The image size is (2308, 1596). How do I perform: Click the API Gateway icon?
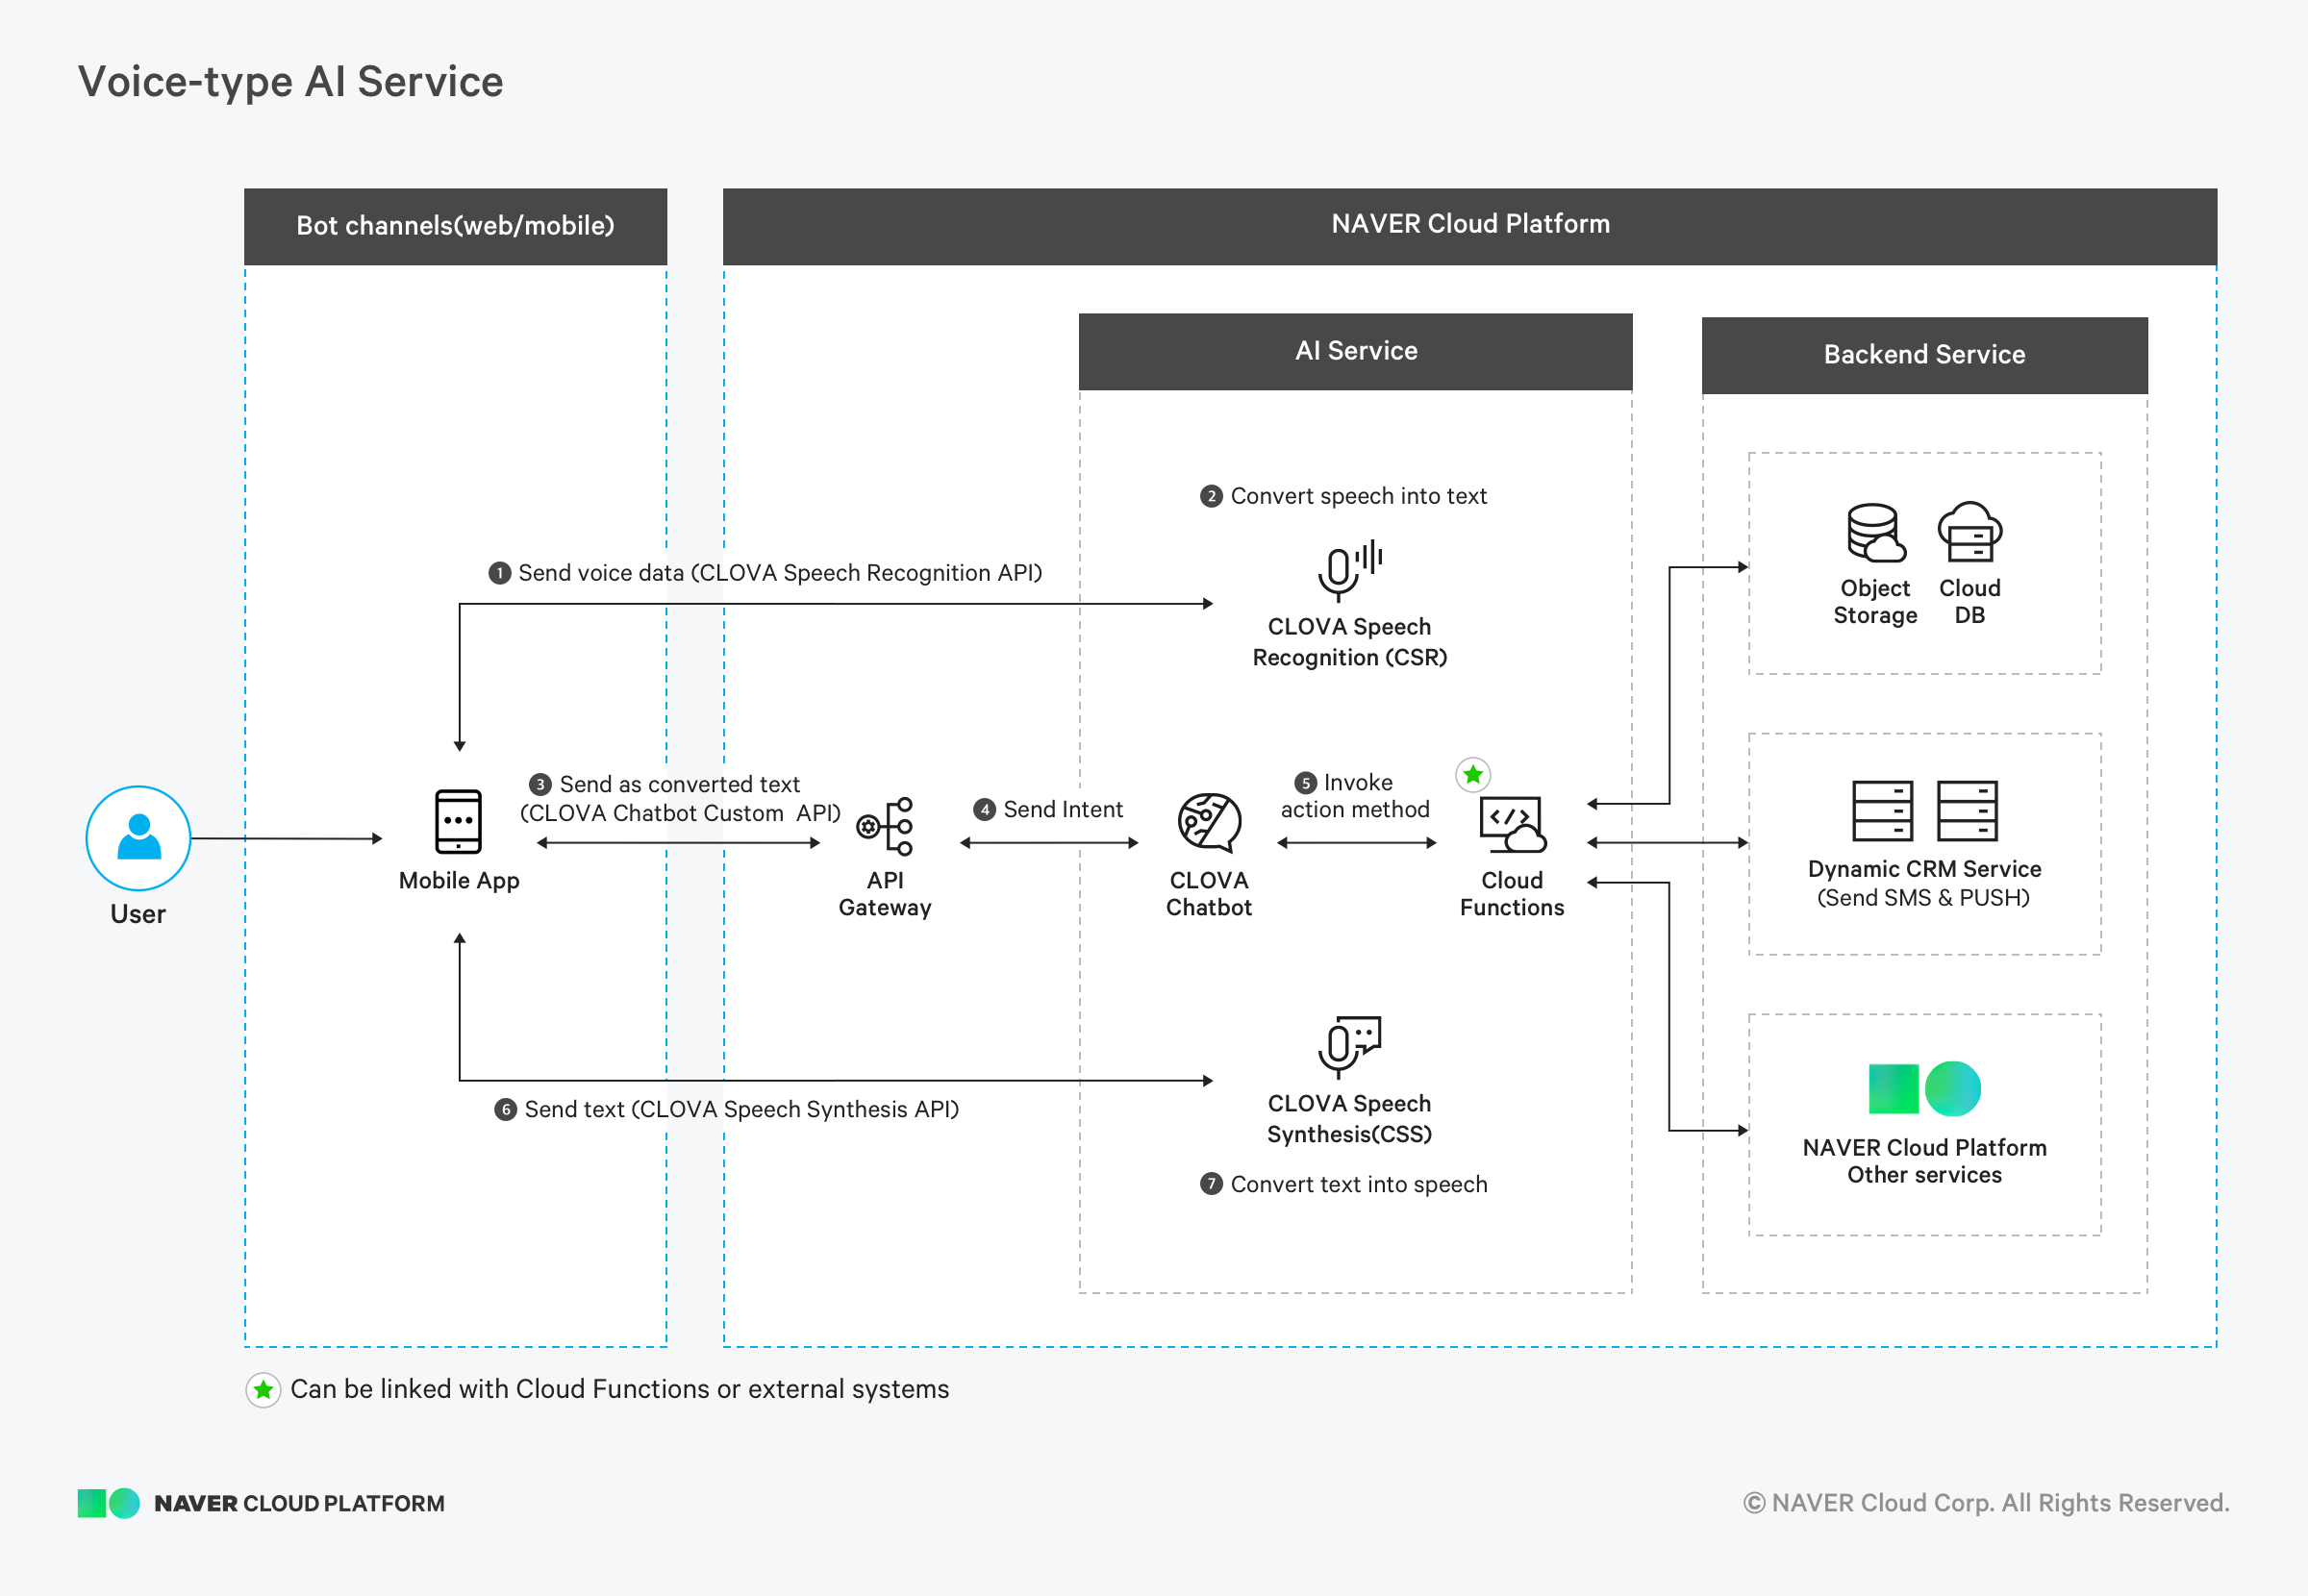coord(885,826)
